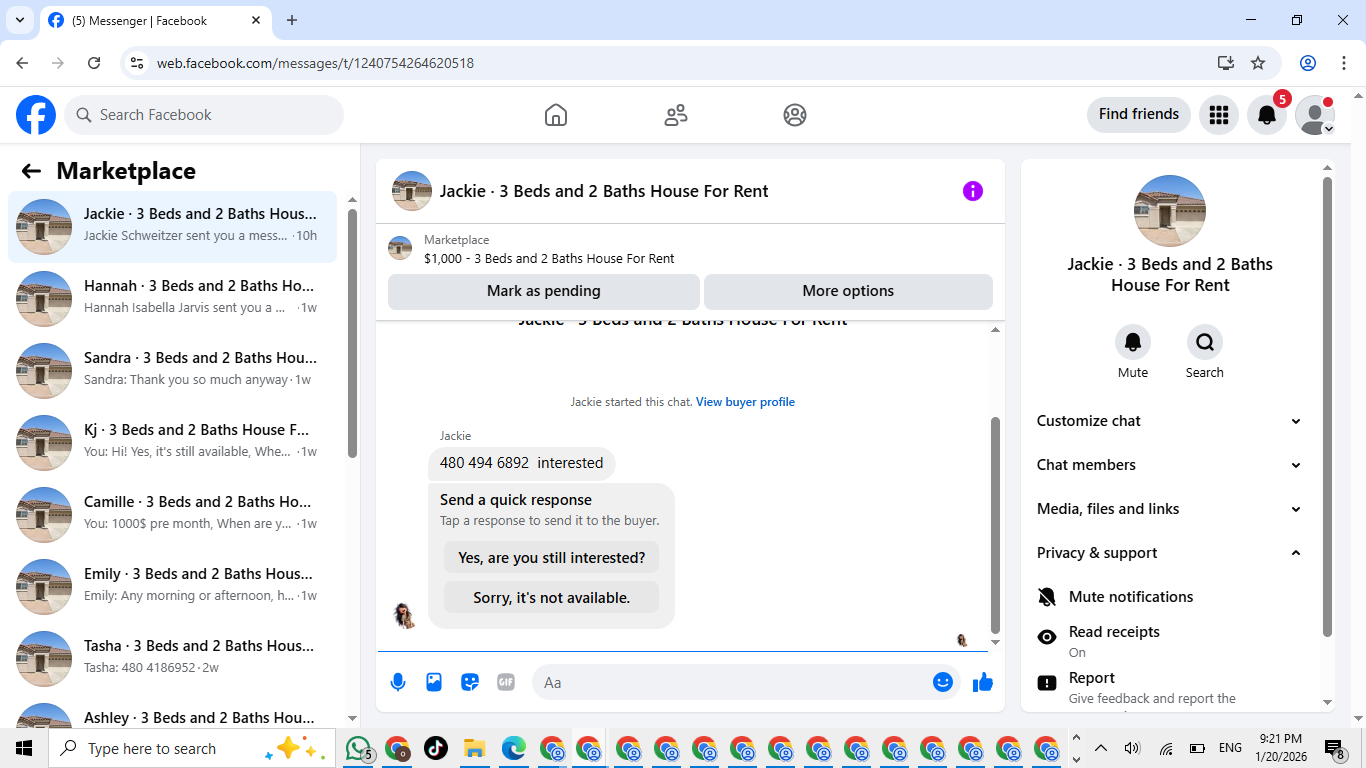Click the purple conversation information icon
Image resolution: width=1366 pixels, height=768 pixels.
click(x=973, y=191)
